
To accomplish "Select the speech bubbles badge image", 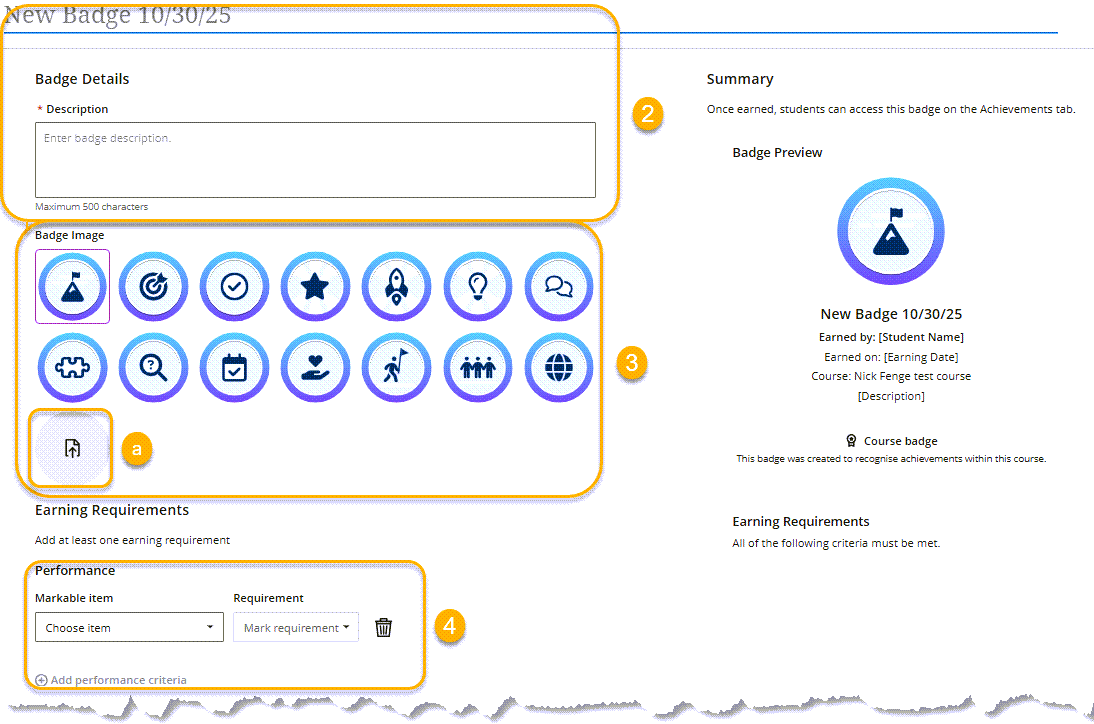I will [x=559, y=287].
